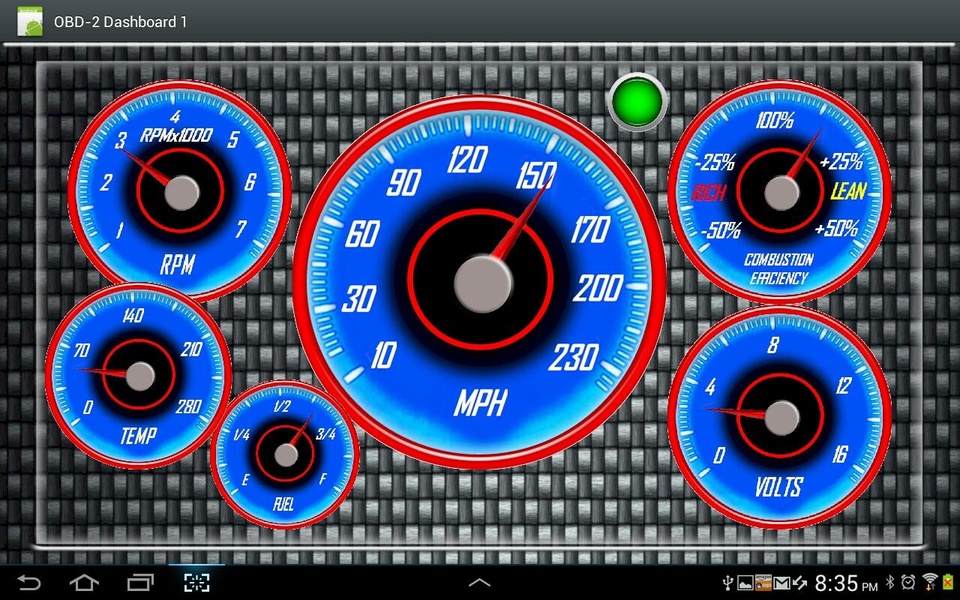Viewport: 960px width, 600px height.
Task: Click the 12 mark on VOLTS gauge
Action: 844,386
